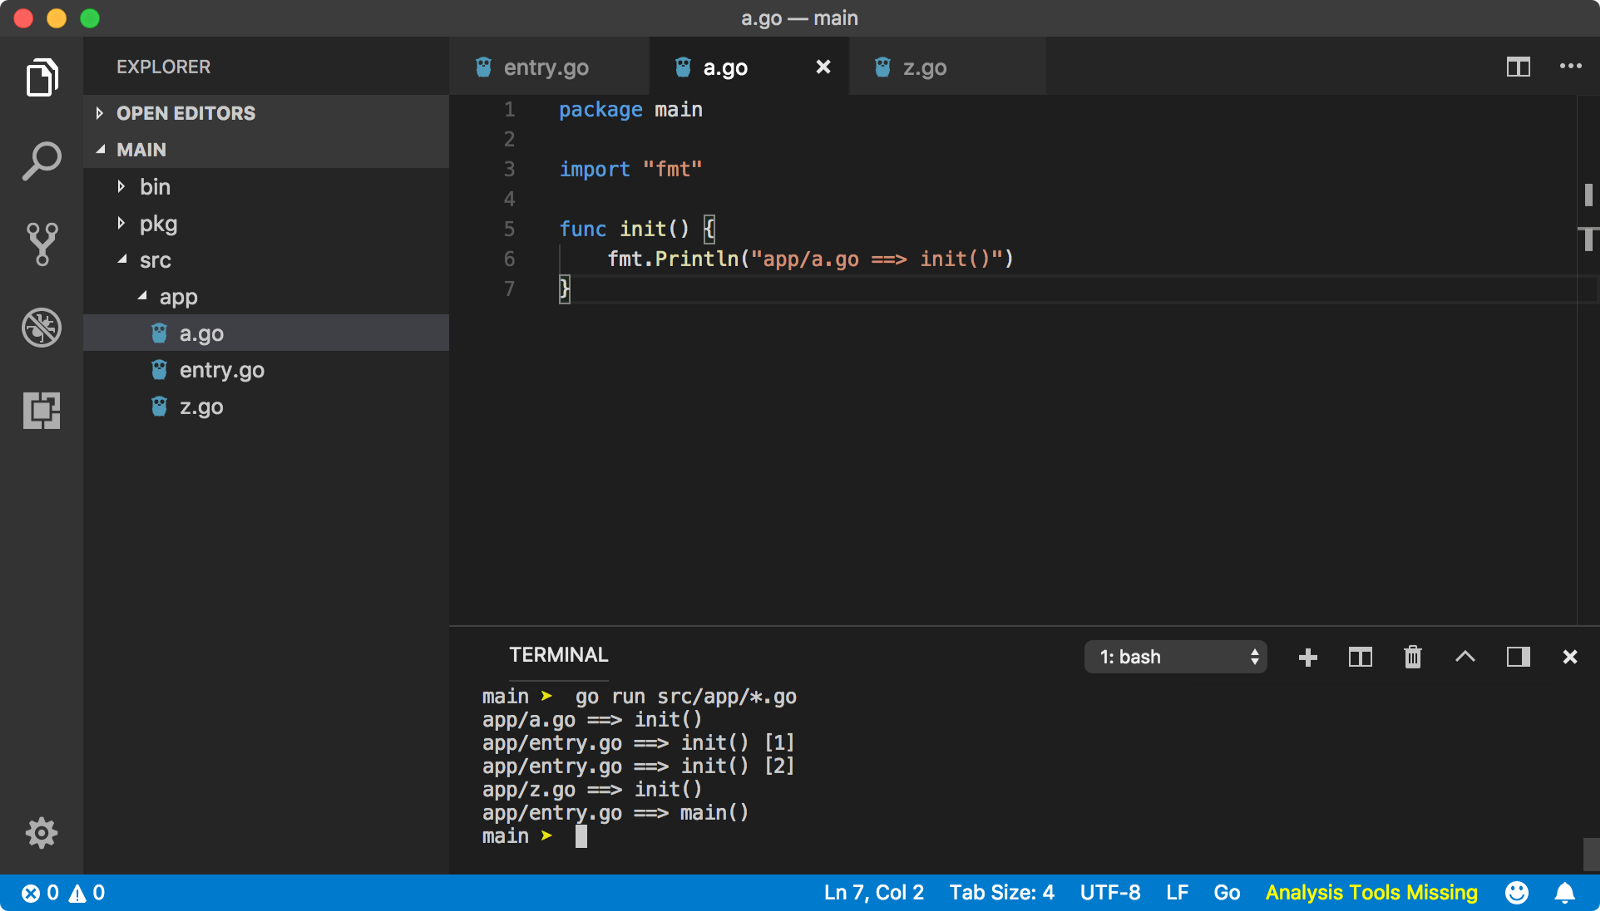Open the Manage gear menu
Screen dimensions: 1600x911
click(41, 832)
